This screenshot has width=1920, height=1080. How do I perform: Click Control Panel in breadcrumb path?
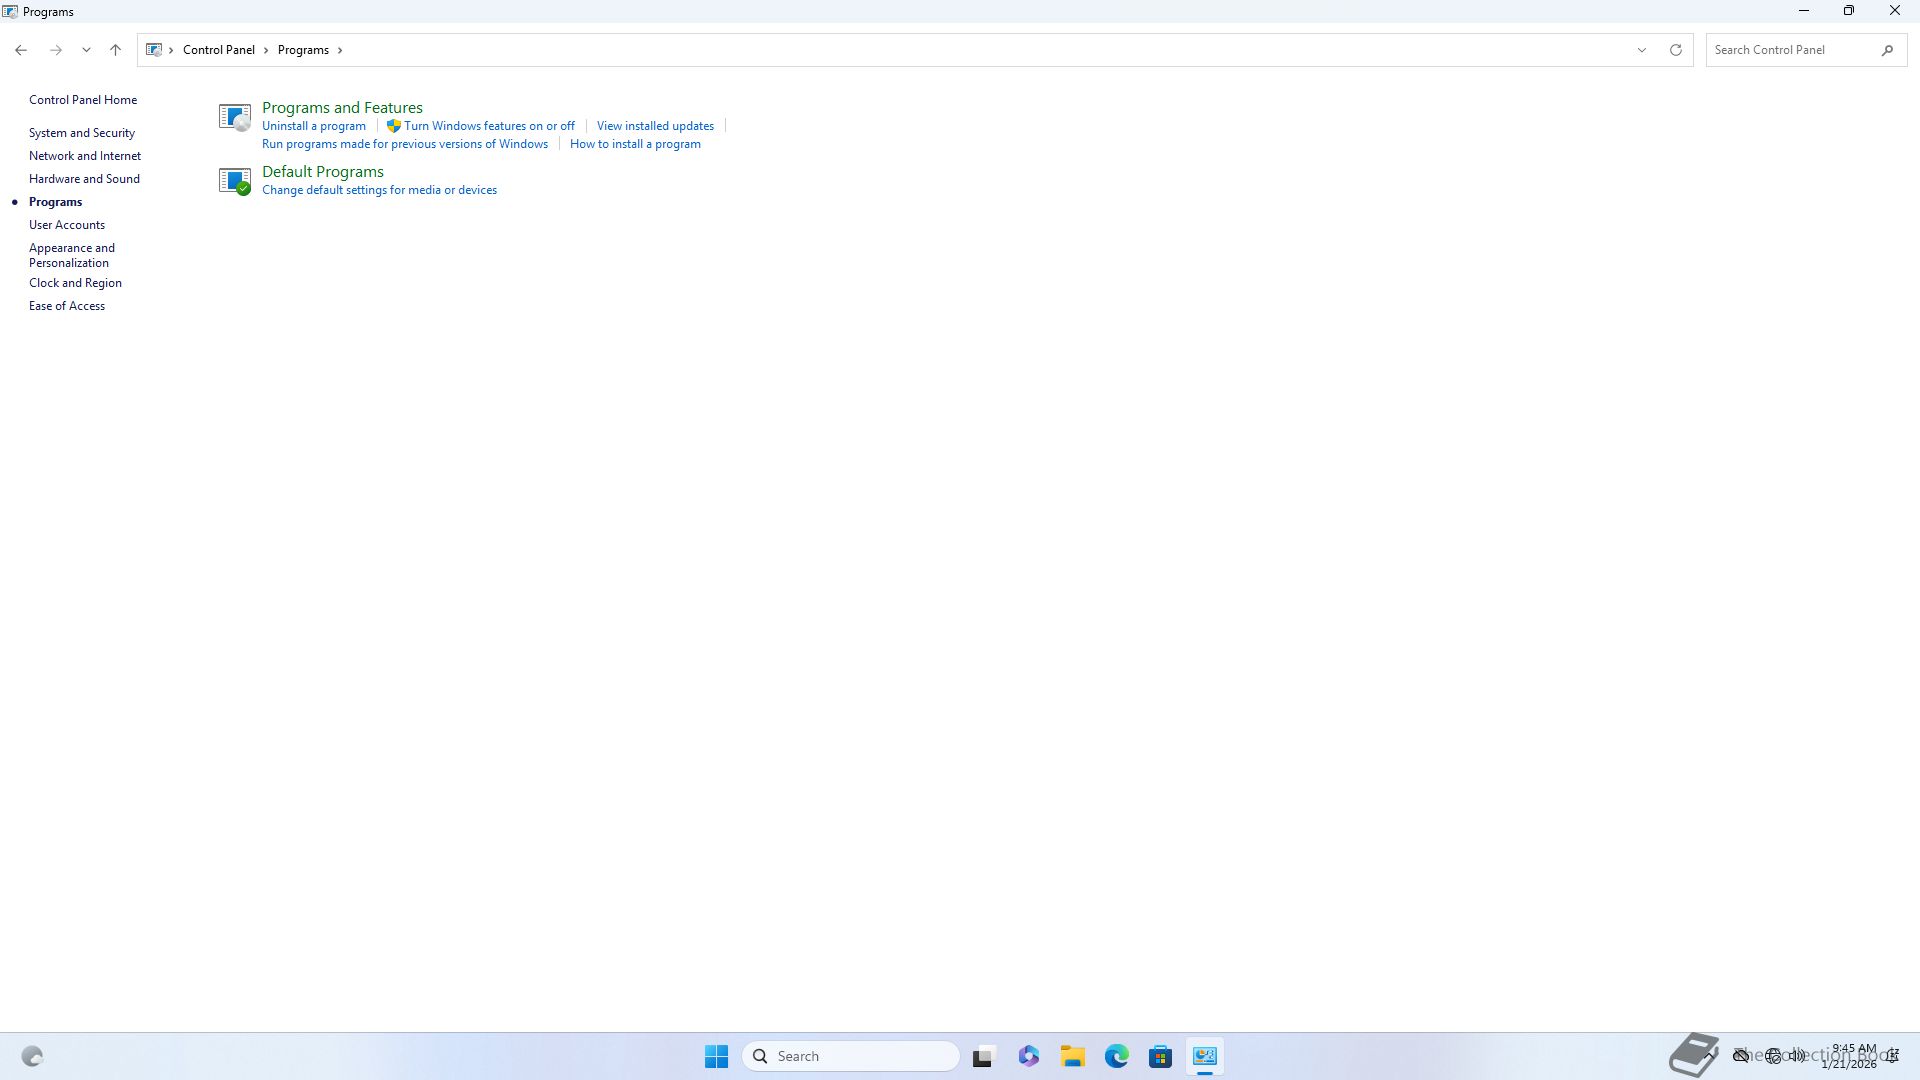219,50
